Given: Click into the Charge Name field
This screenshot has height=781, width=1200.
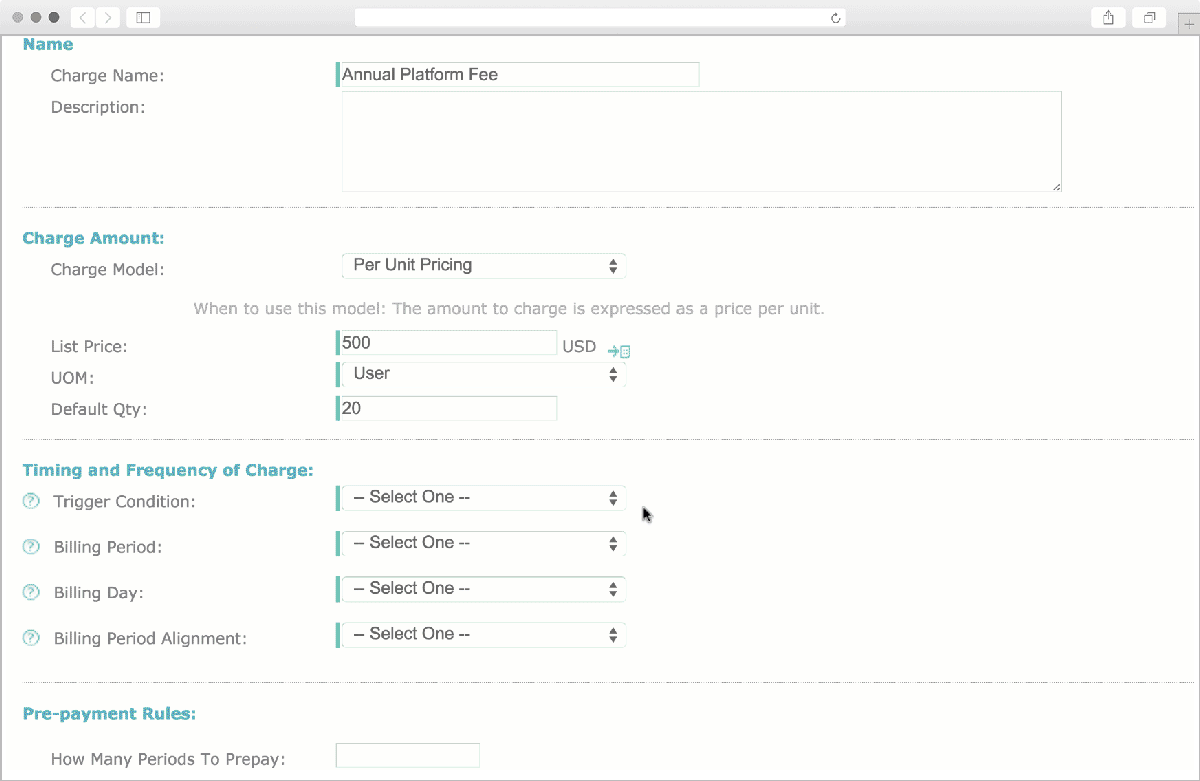Looking at the screenshot, I should (x=518, y=75).
